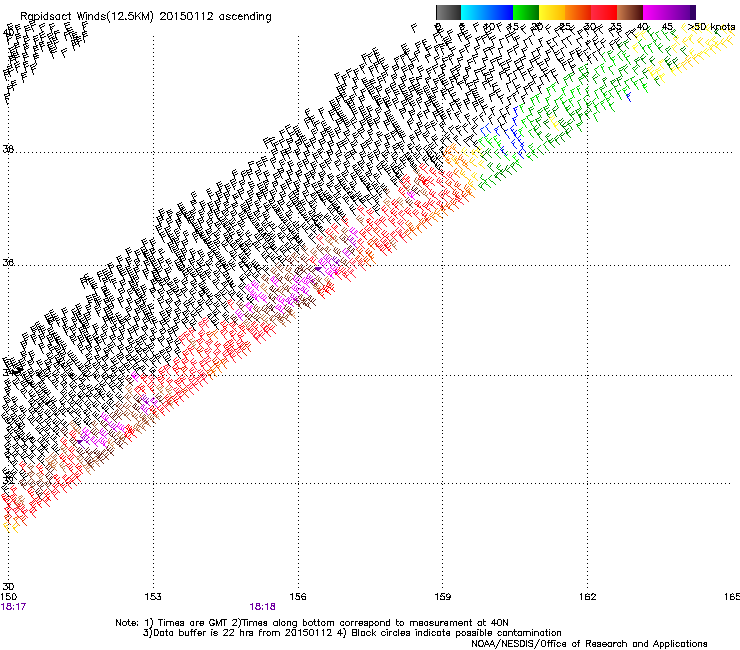The width and height of the screenshot is (740, 650).
Task: Click the purple 50-knot wind flag near 156E 36N
Action: point(318,270)
